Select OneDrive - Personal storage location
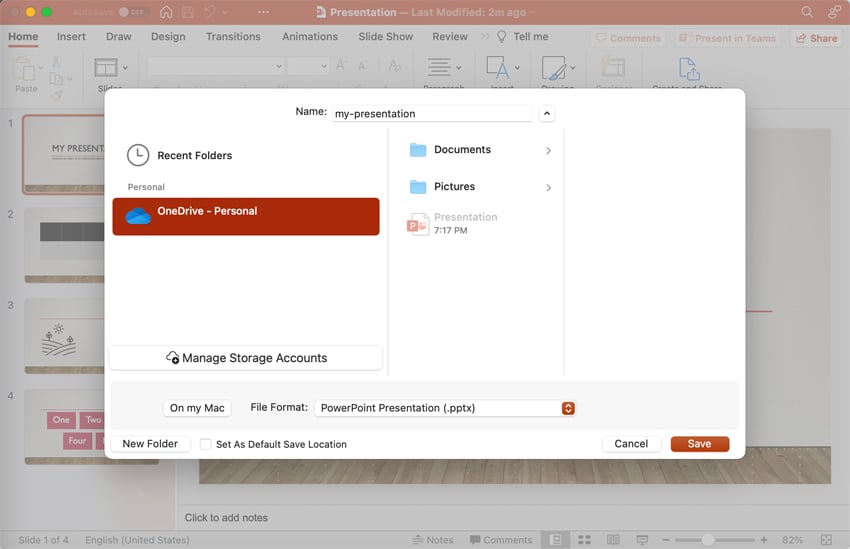The image size is (850, 549). [x=245, y=216]
